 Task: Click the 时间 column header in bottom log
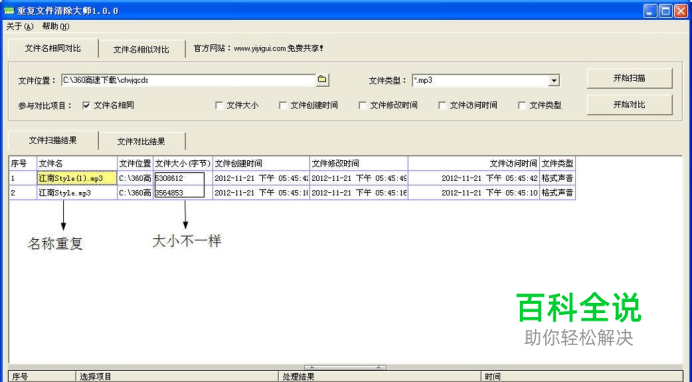point(582,377)
